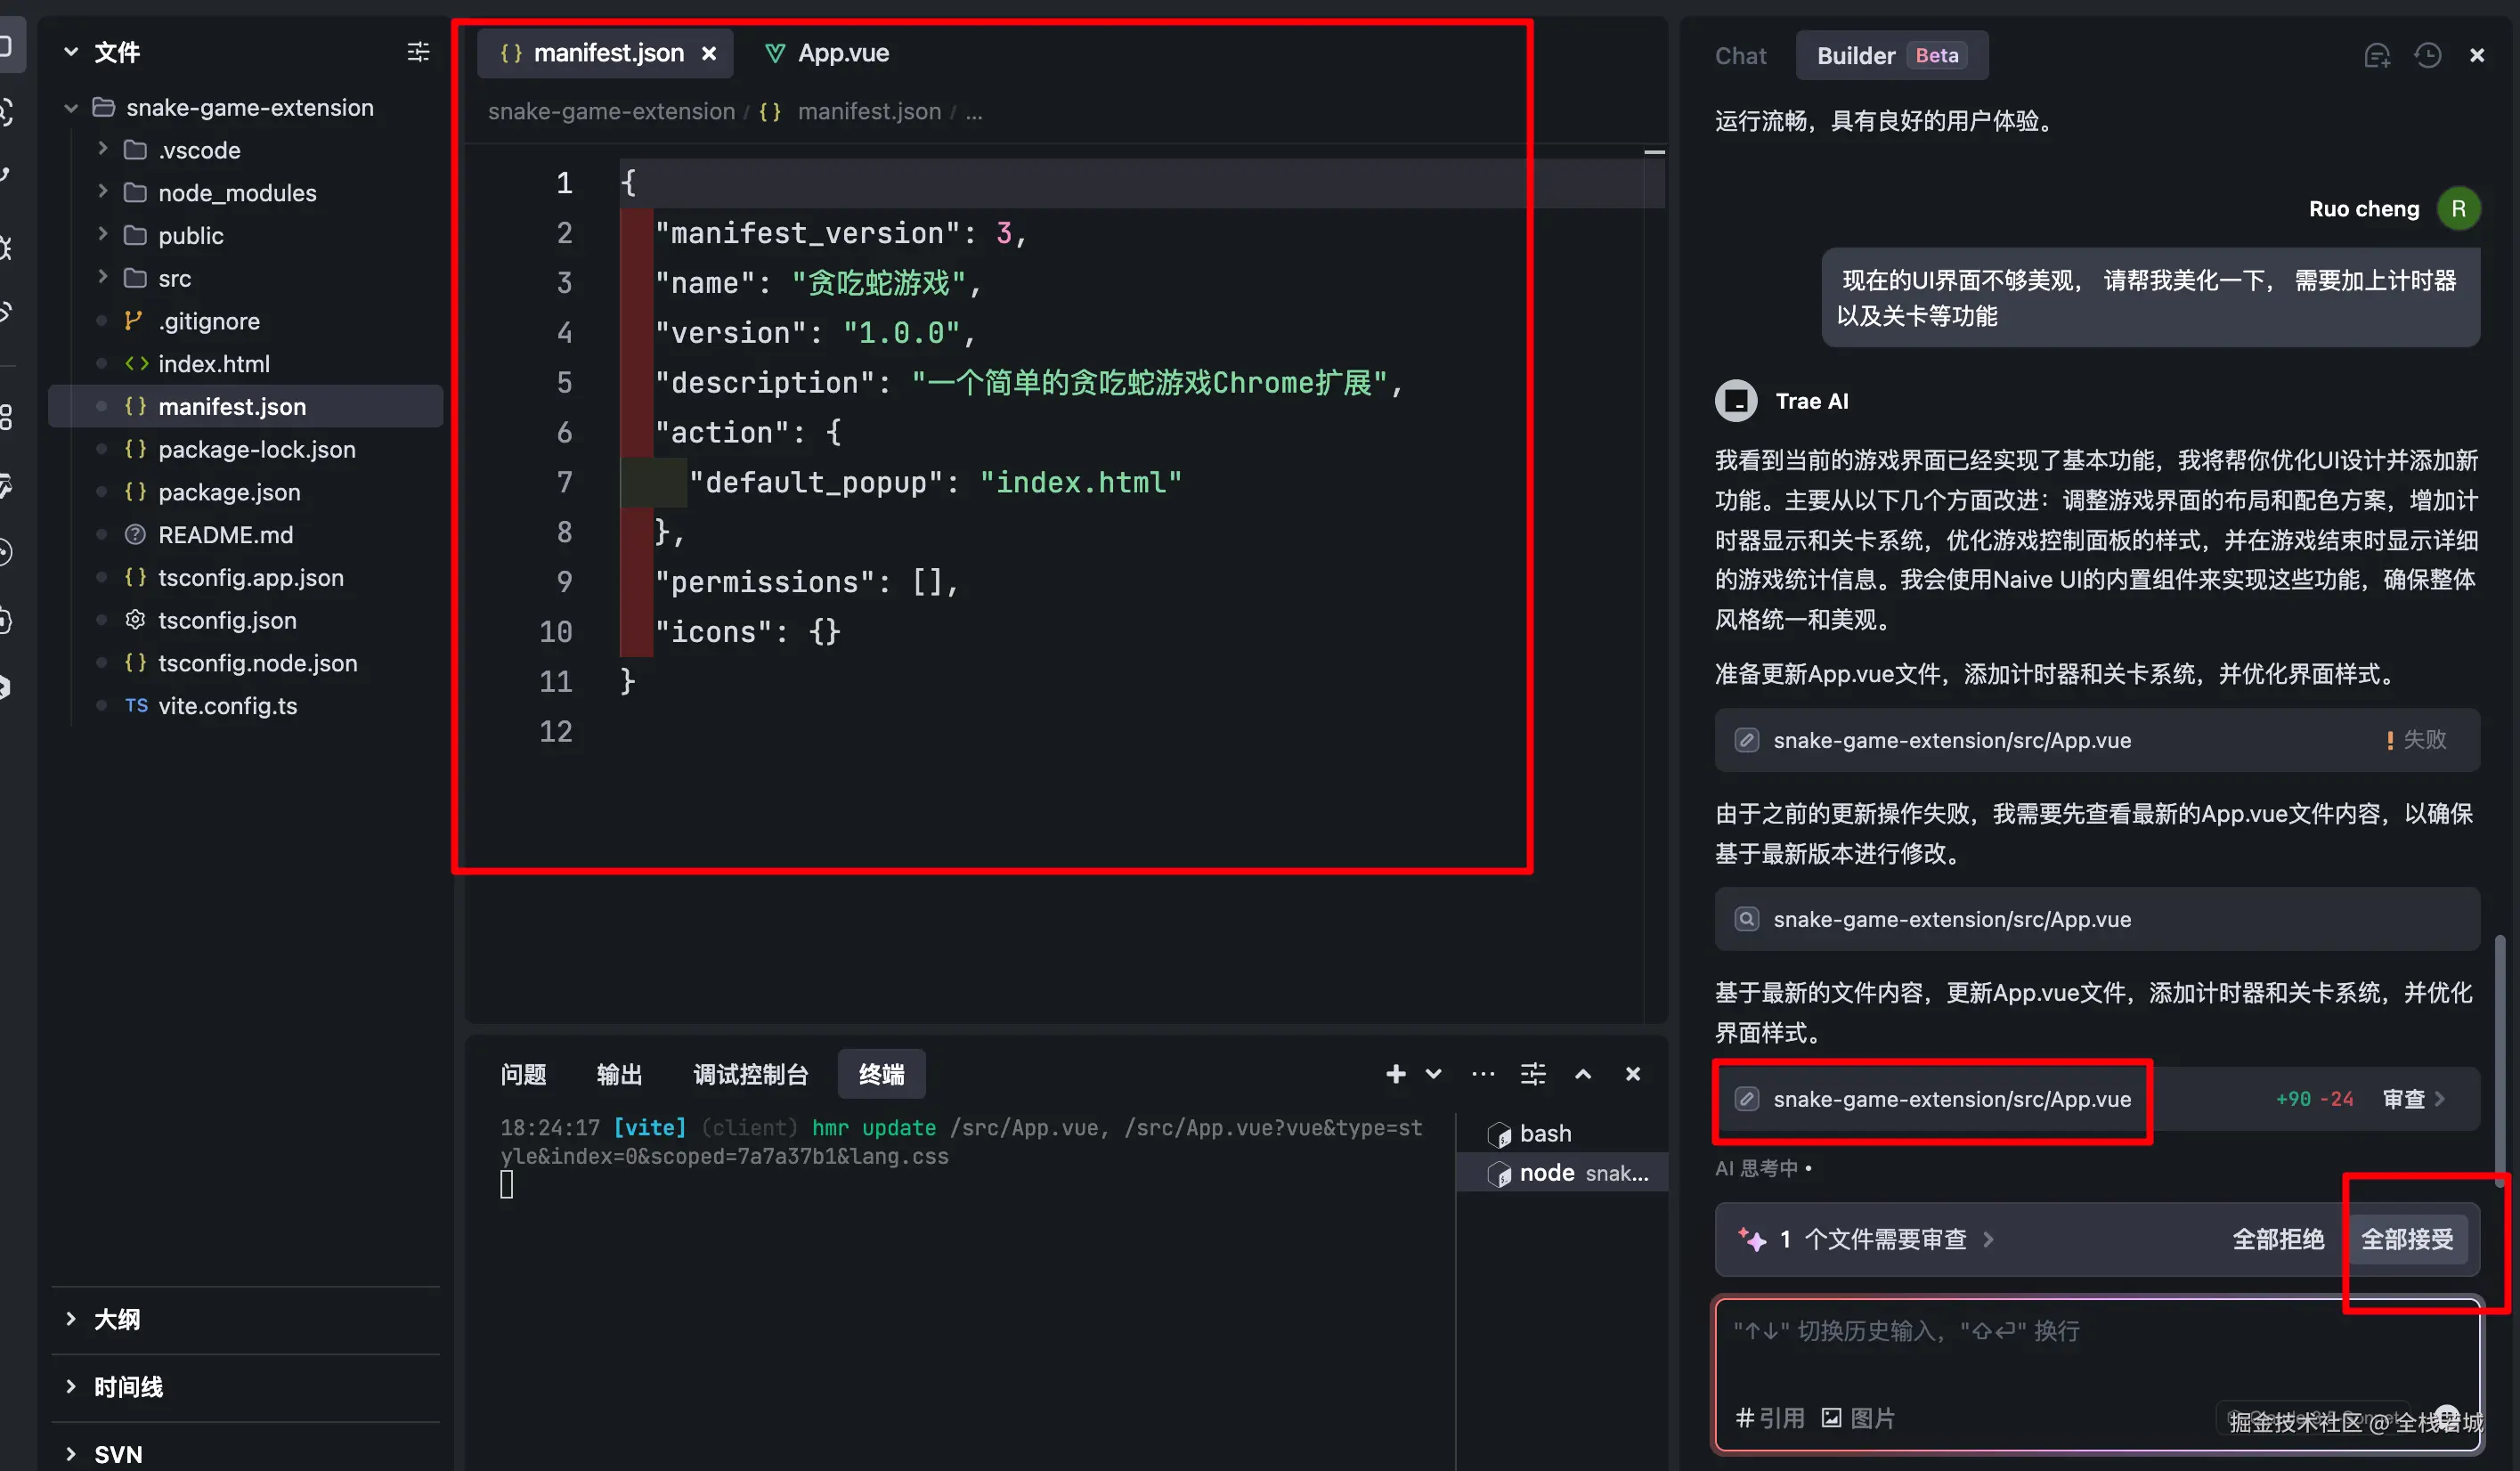
Task: Select the bash terminal session
Action: click(x=1544, y=1133)
